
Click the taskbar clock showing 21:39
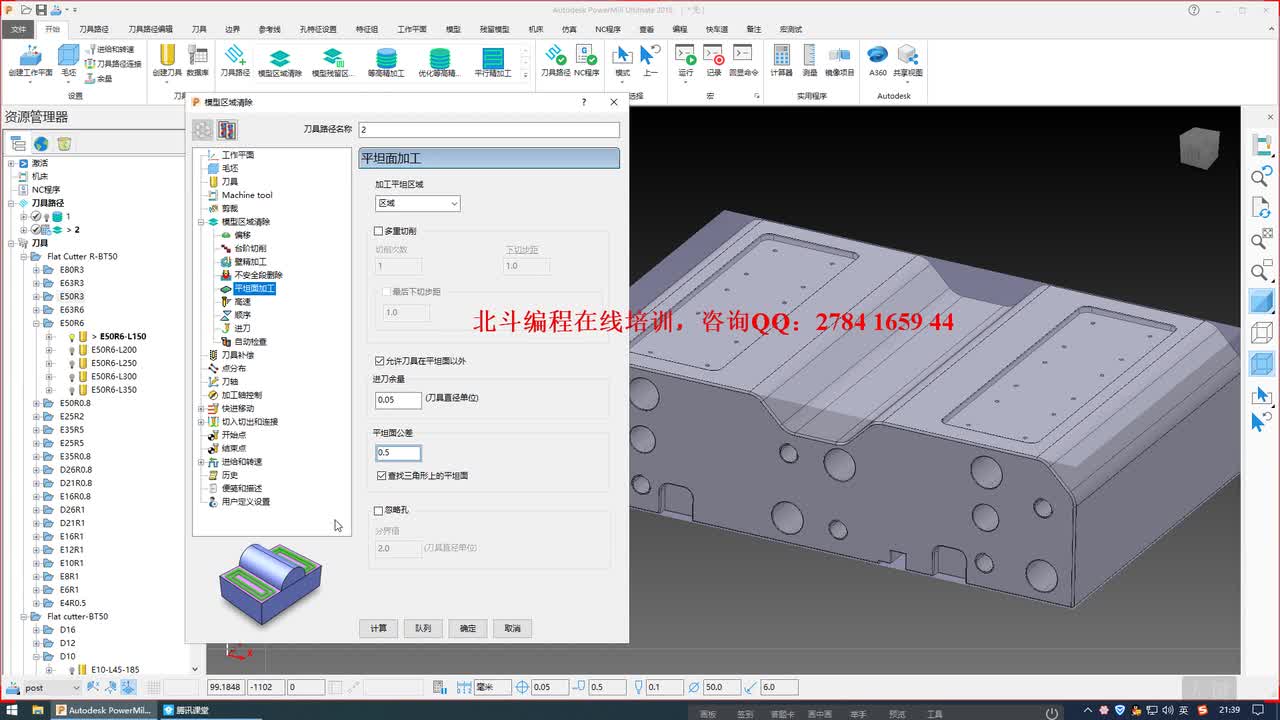pos(1231,711)
